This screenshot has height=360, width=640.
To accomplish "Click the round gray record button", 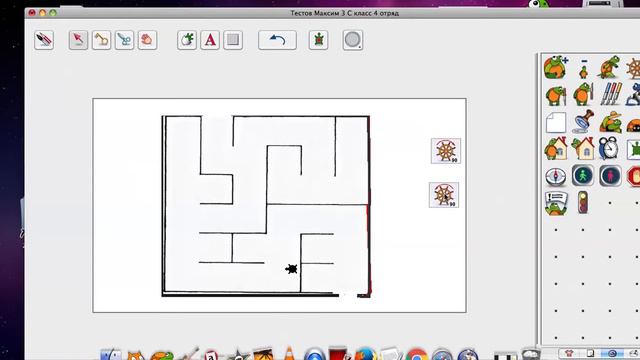I will (353, 40).
